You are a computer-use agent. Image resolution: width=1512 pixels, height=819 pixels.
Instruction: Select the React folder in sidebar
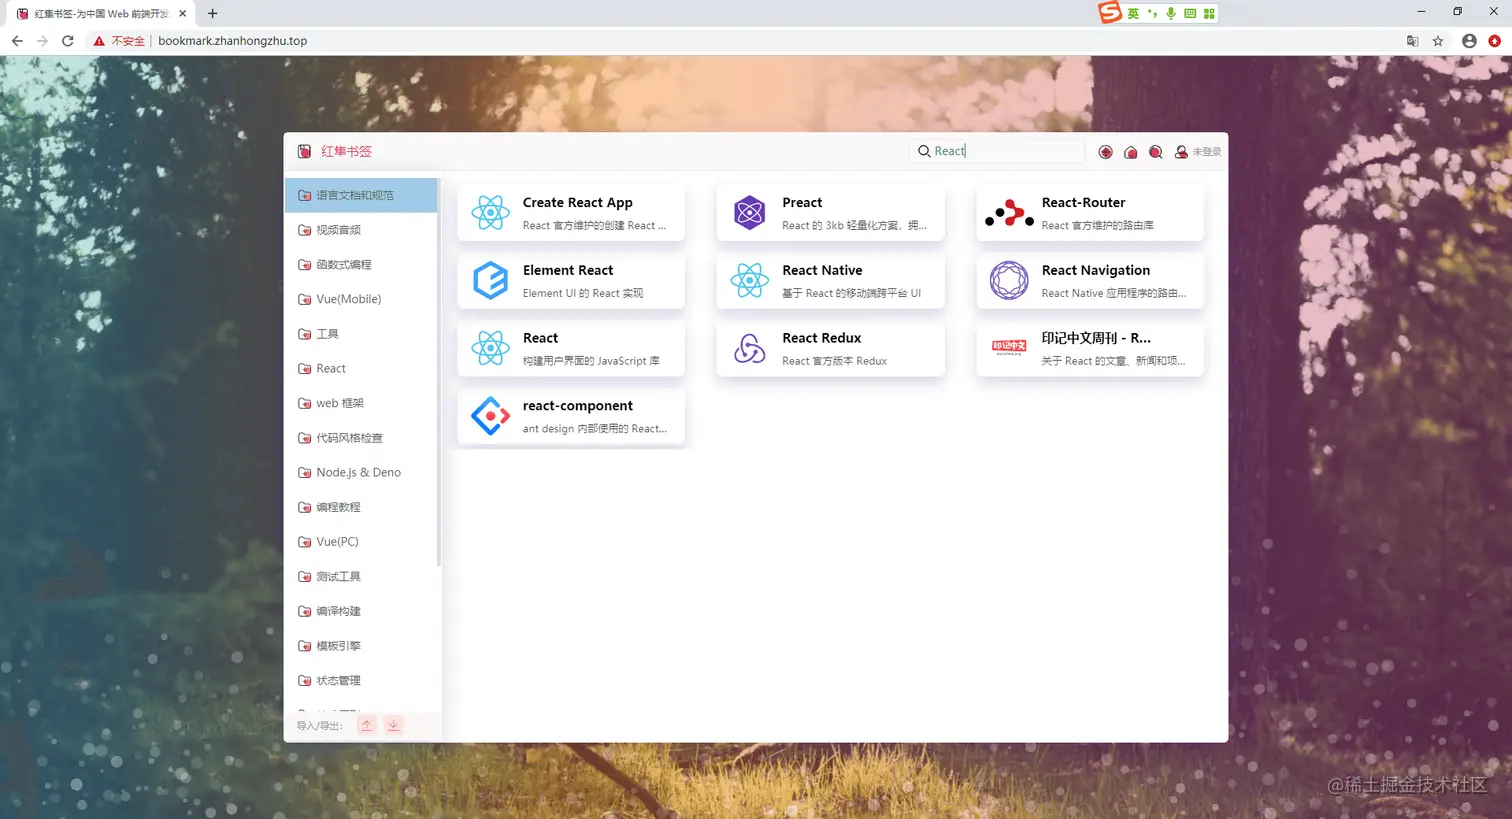tap(361, 369)
